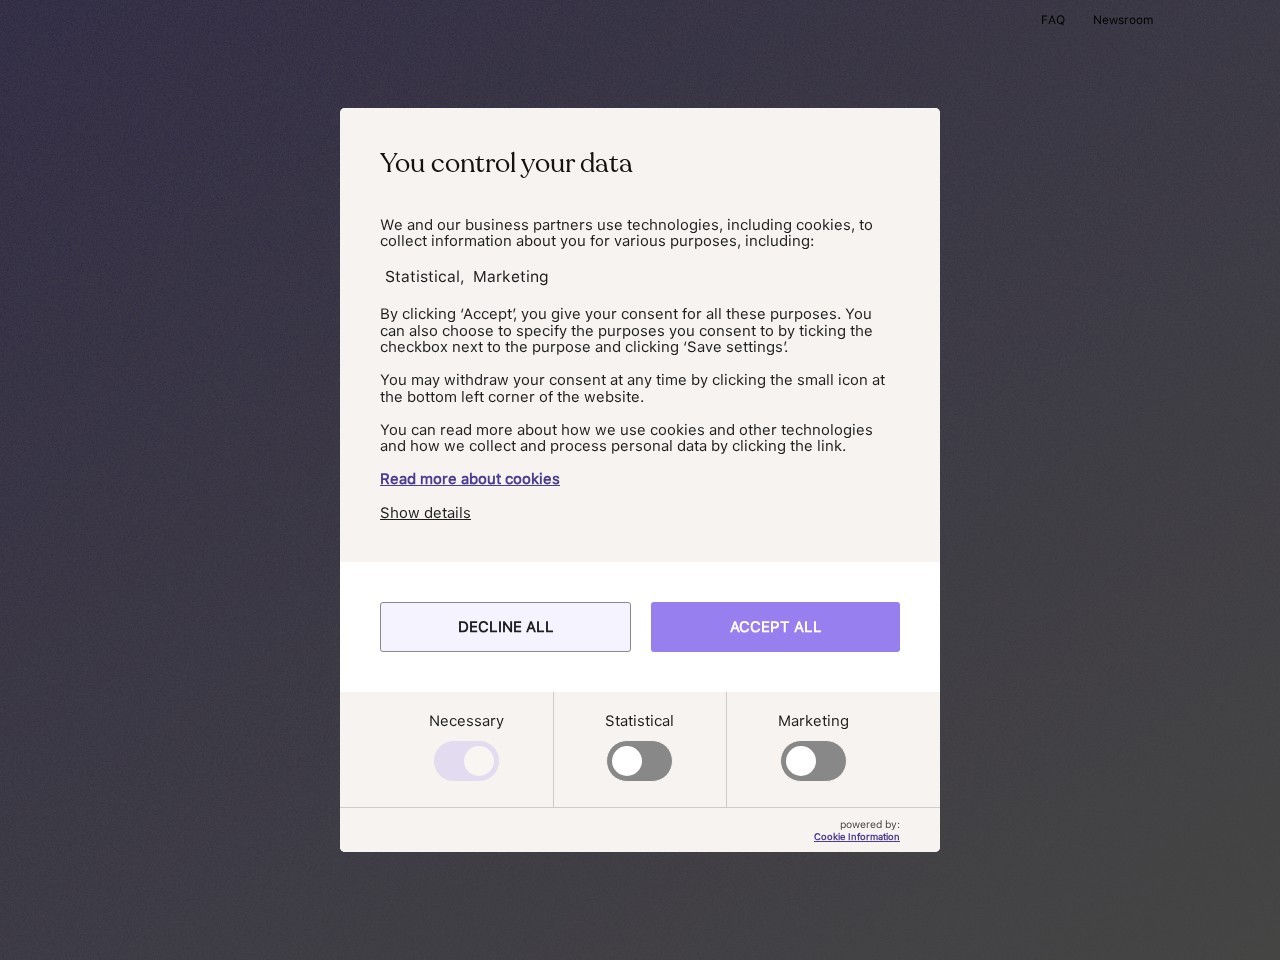This screenshot has width=1280, height=960.
Task: Open the 'Read more about cookies' link
Action: (470, 479)
